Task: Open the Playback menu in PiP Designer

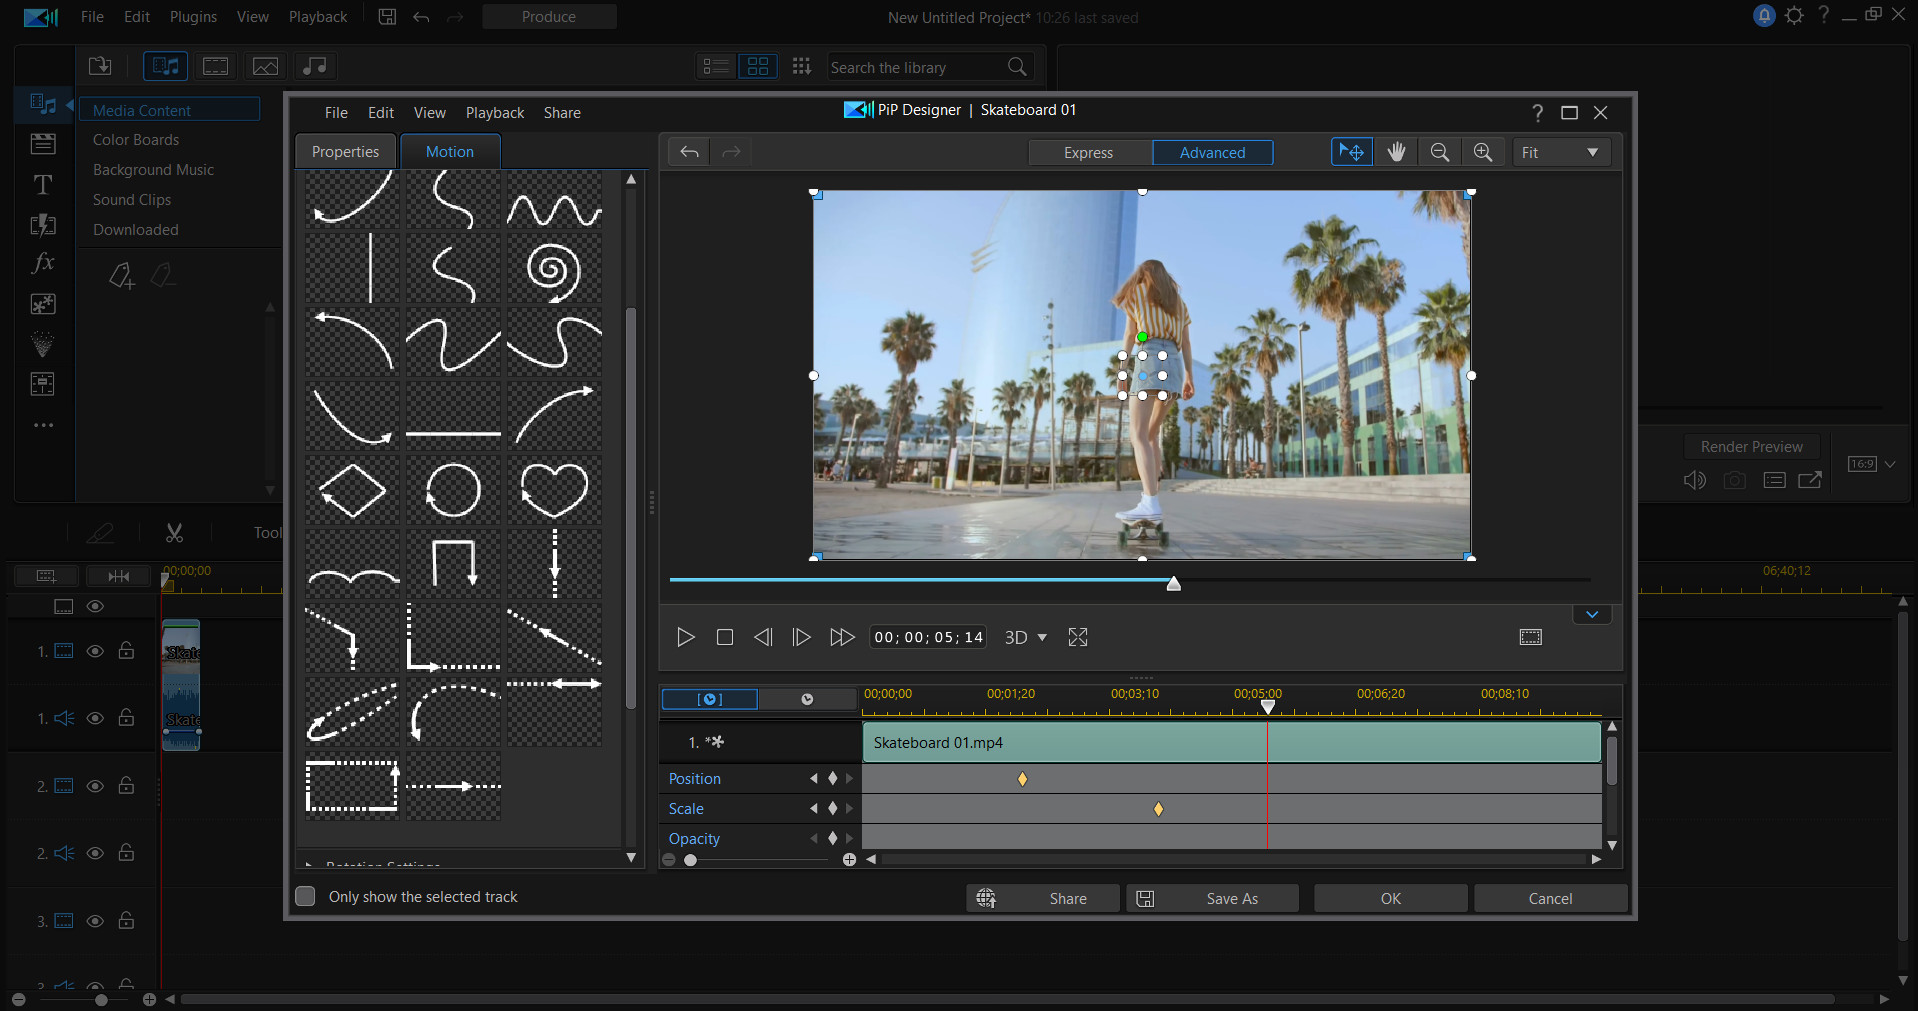Action: pos(494,112)
